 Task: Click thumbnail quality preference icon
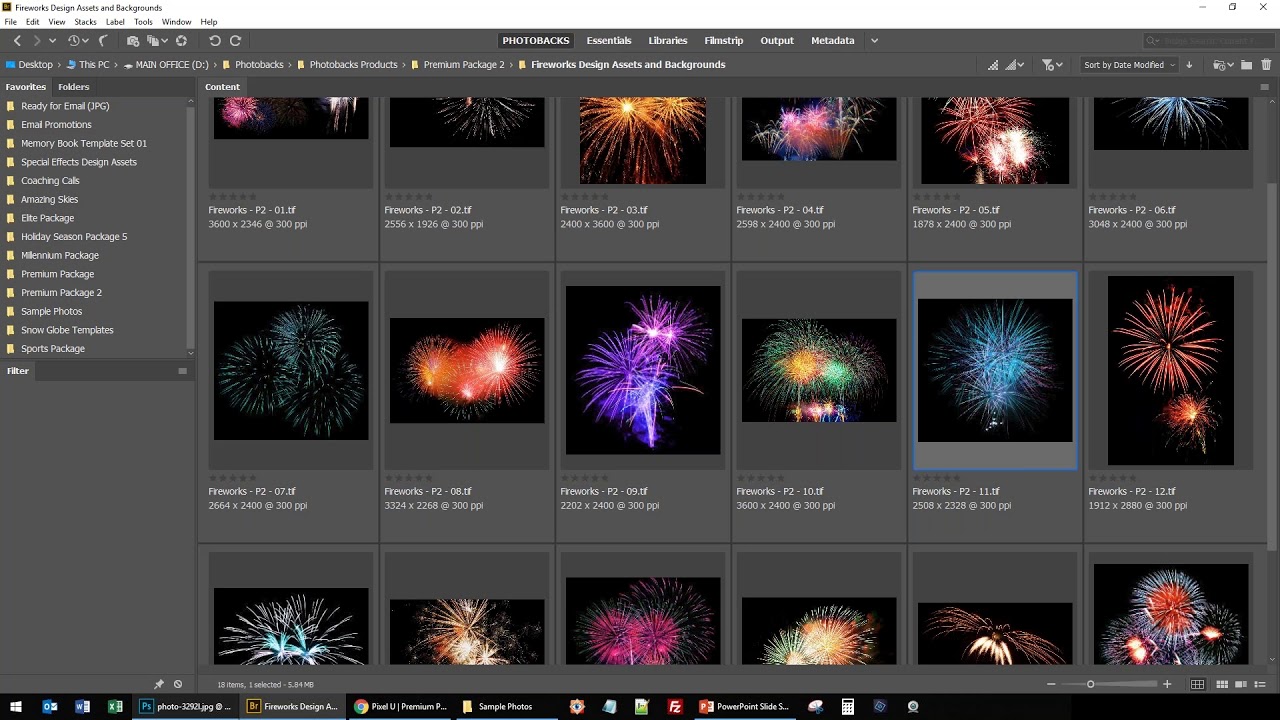click(x=993, y=65)
